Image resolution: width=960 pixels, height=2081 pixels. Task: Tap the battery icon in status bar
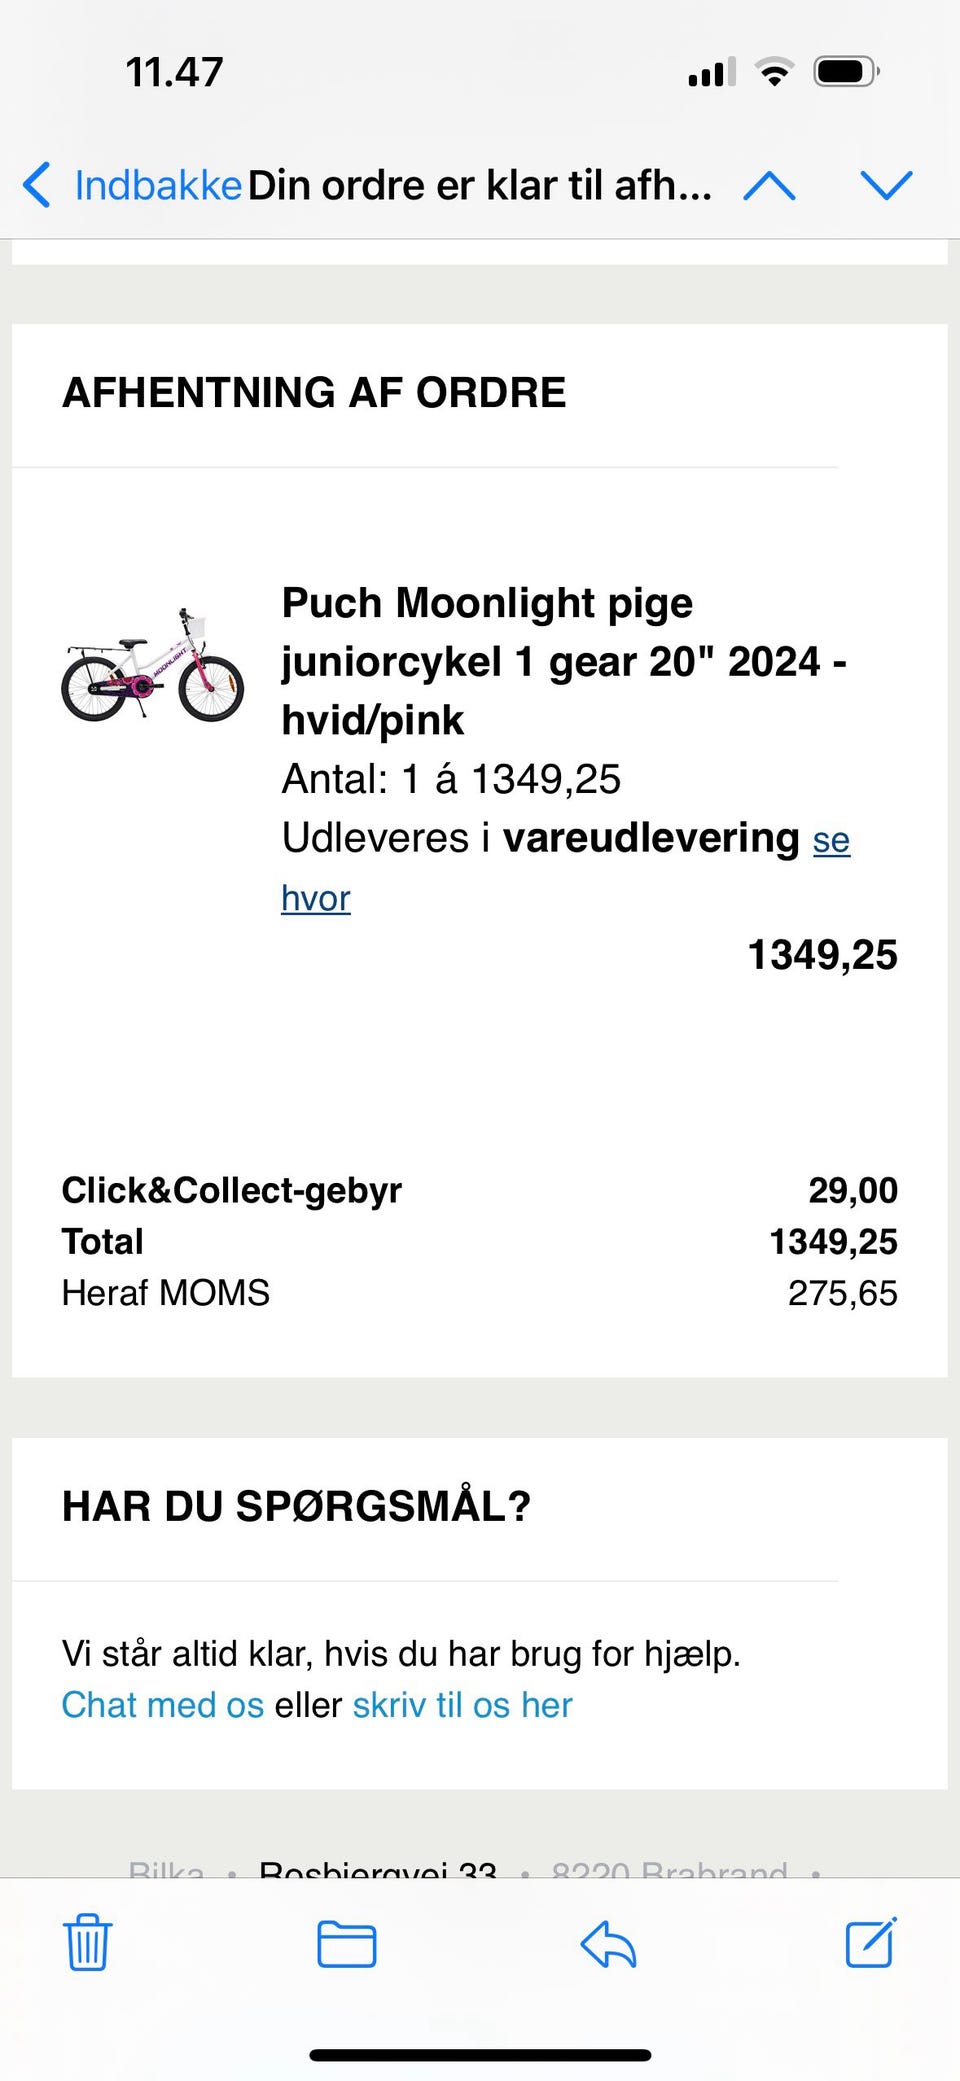[846, 72]
